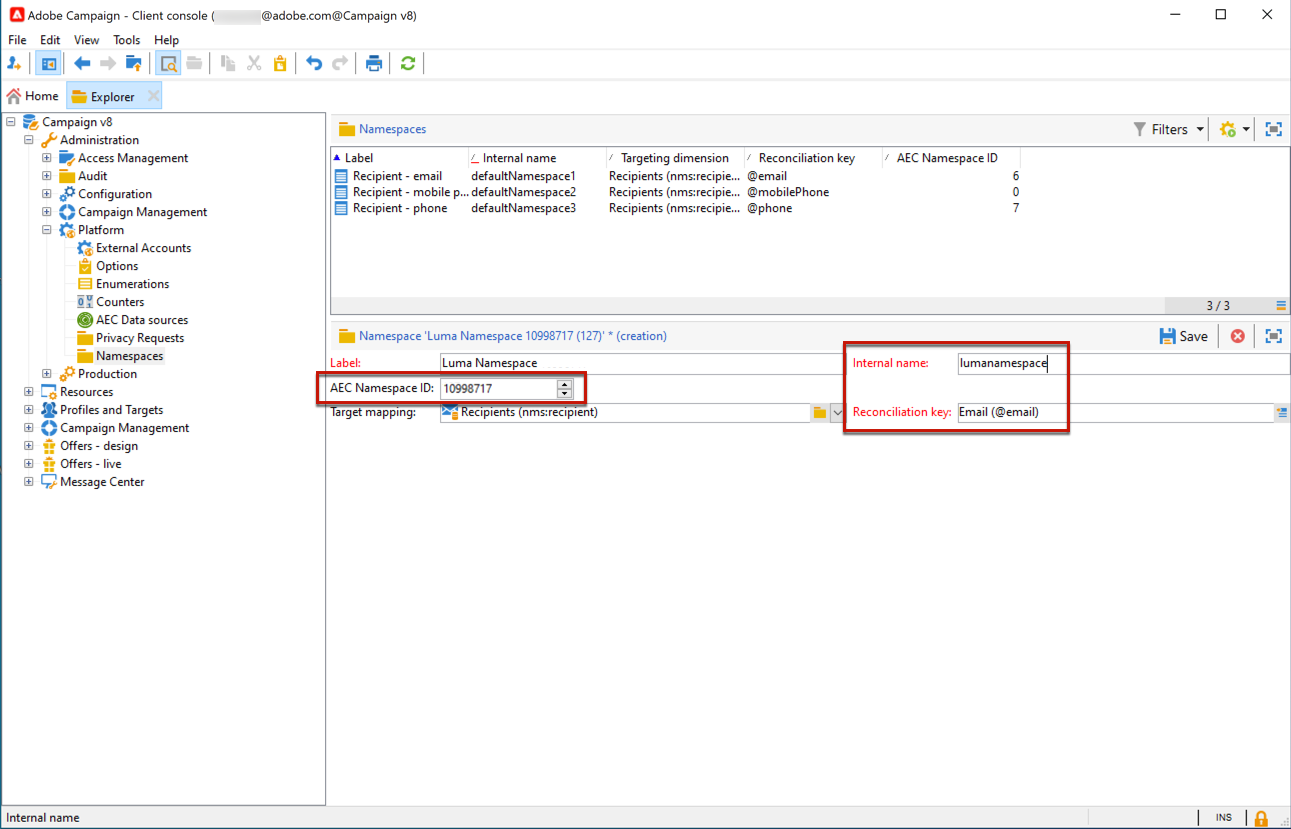Viewport: 1291px width, 829px height.
Task: Switch to the Home tab
Action: pyautogui.click(x=33, y=96)
